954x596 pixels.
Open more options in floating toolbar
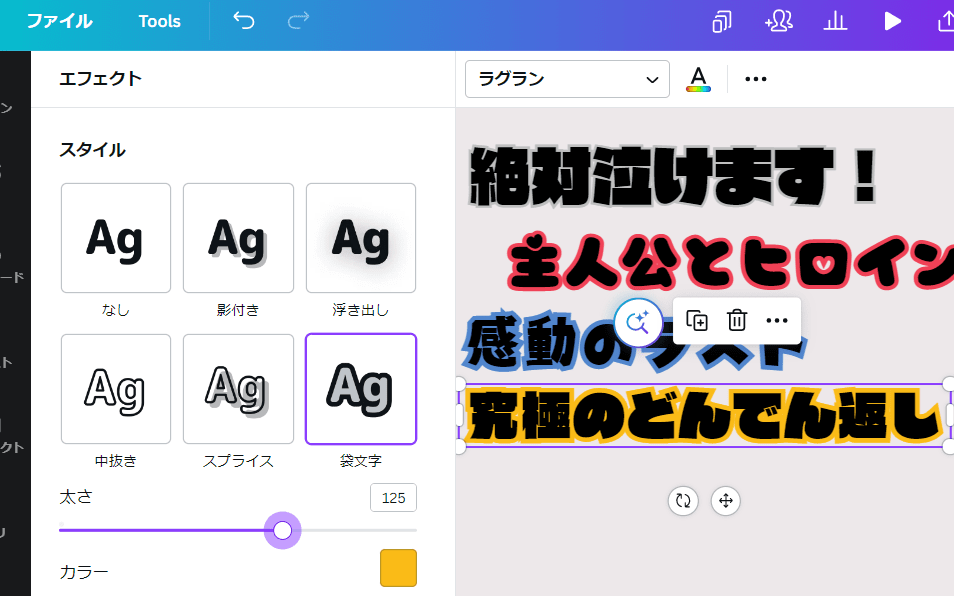777,321
